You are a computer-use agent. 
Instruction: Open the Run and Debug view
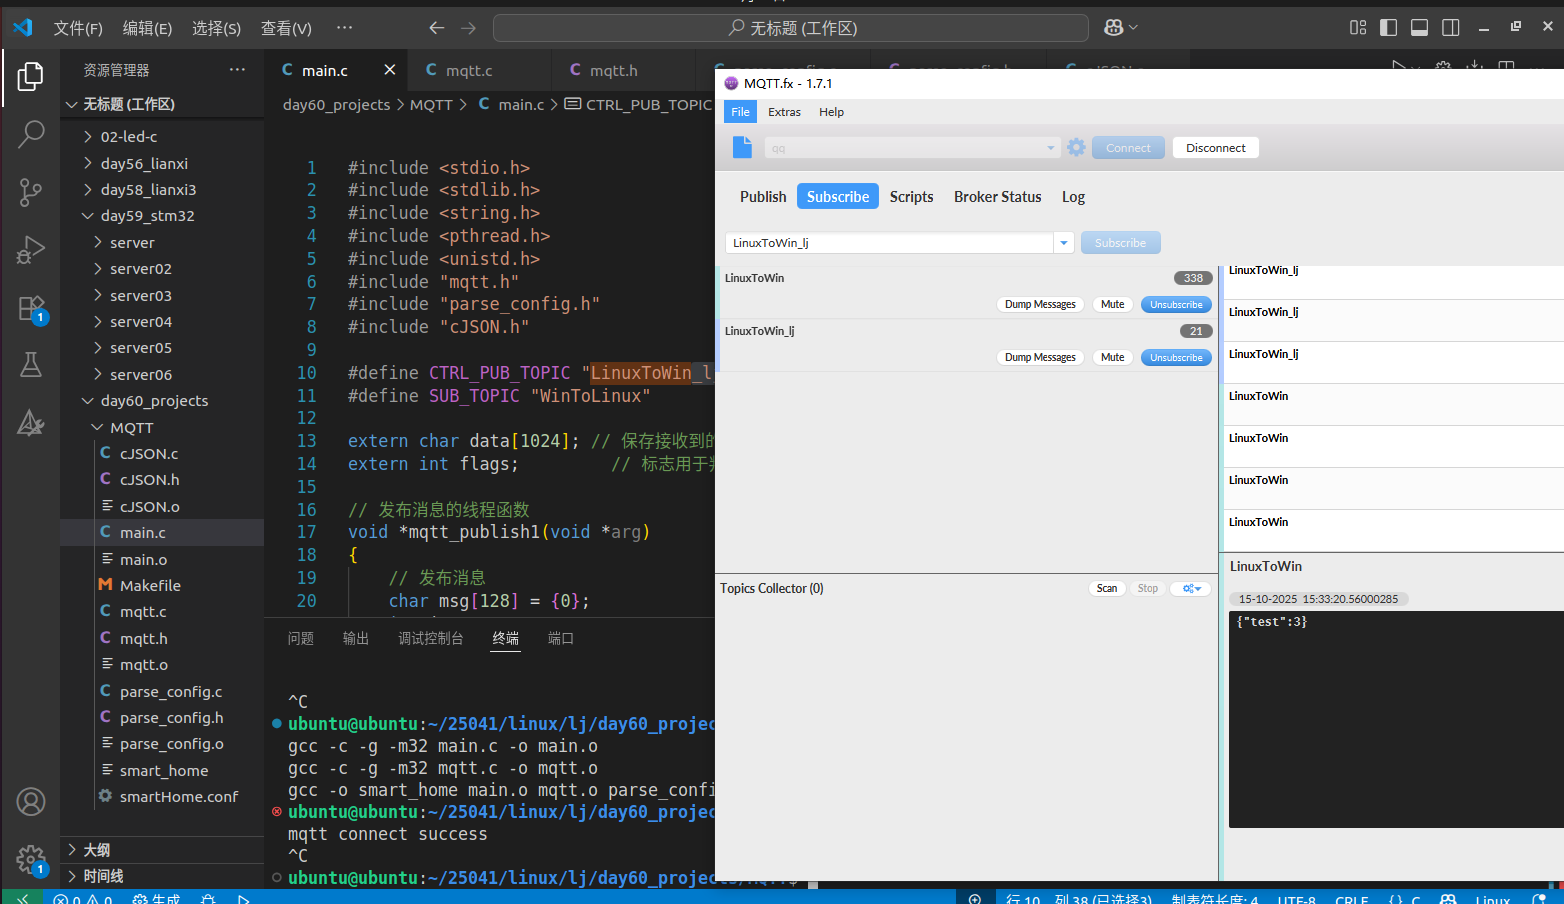(x=31, y=249)
